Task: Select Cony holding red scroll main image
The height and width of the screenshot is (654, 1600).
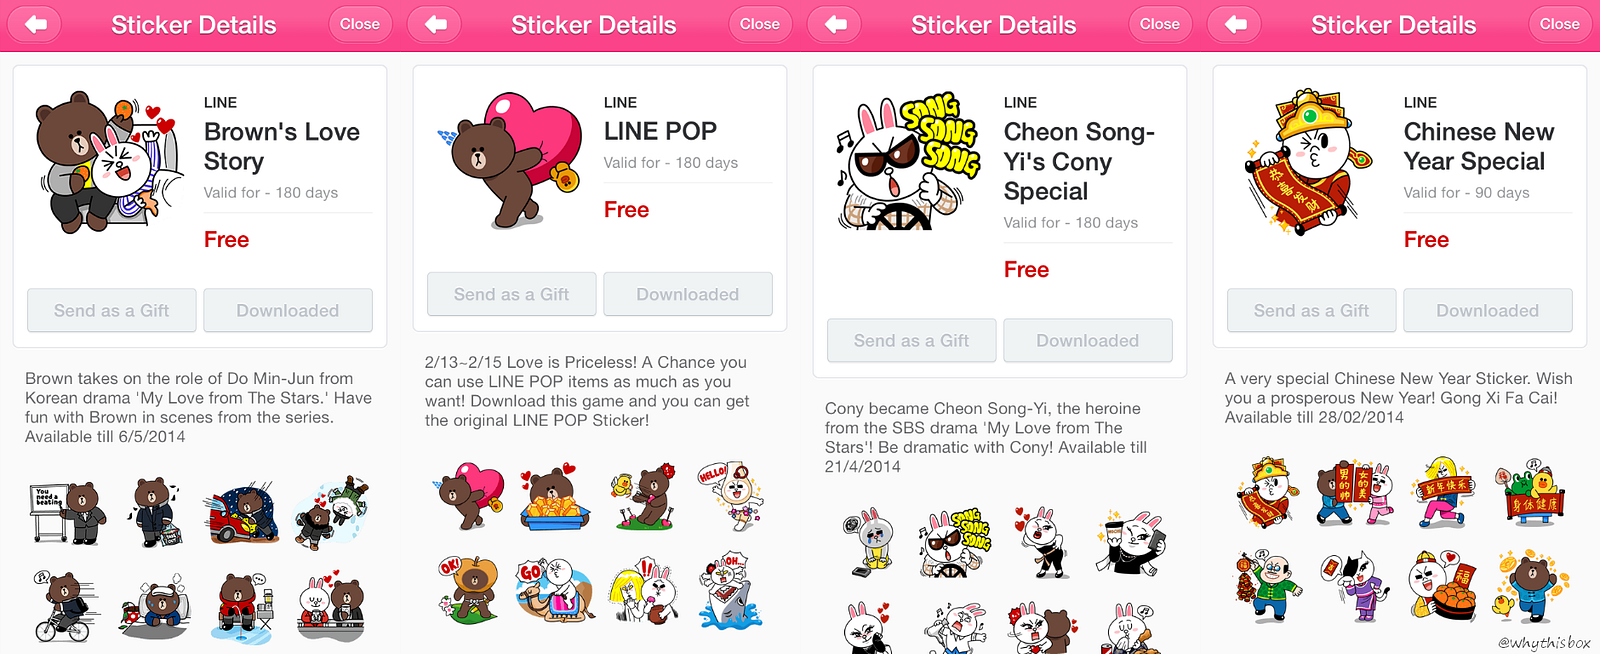Action: pyautogui.click(x=1309, y=160)
